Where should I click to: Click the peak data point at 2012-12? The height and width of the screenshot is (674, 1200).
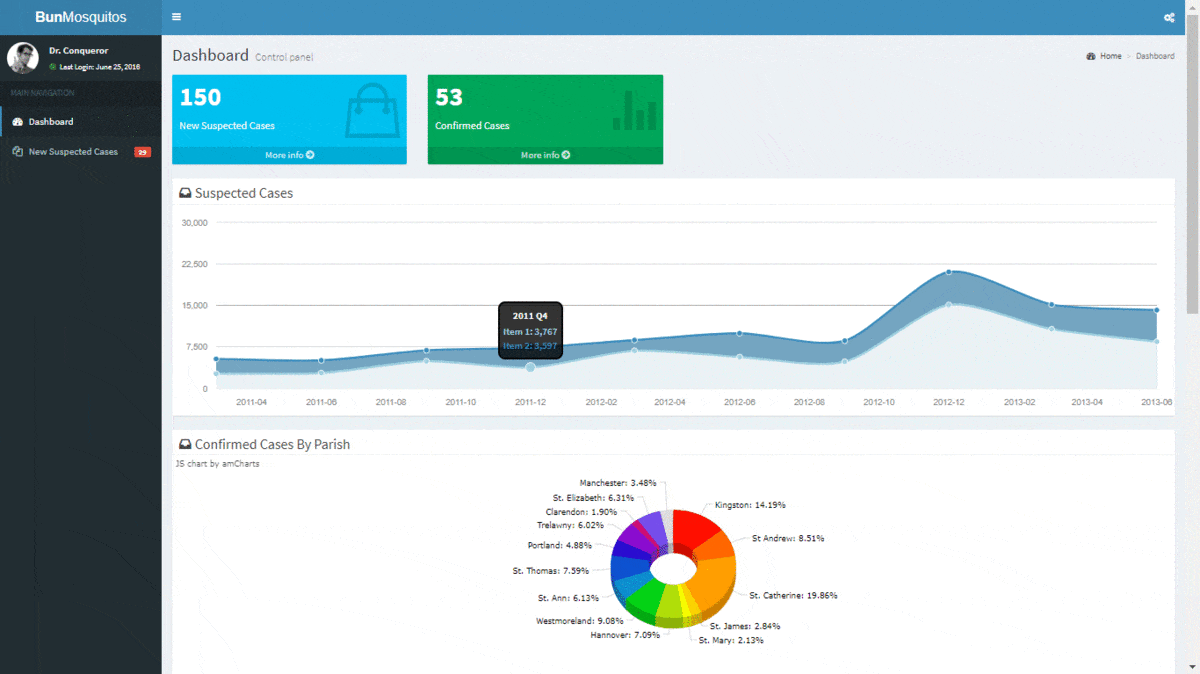coord(948,272)
